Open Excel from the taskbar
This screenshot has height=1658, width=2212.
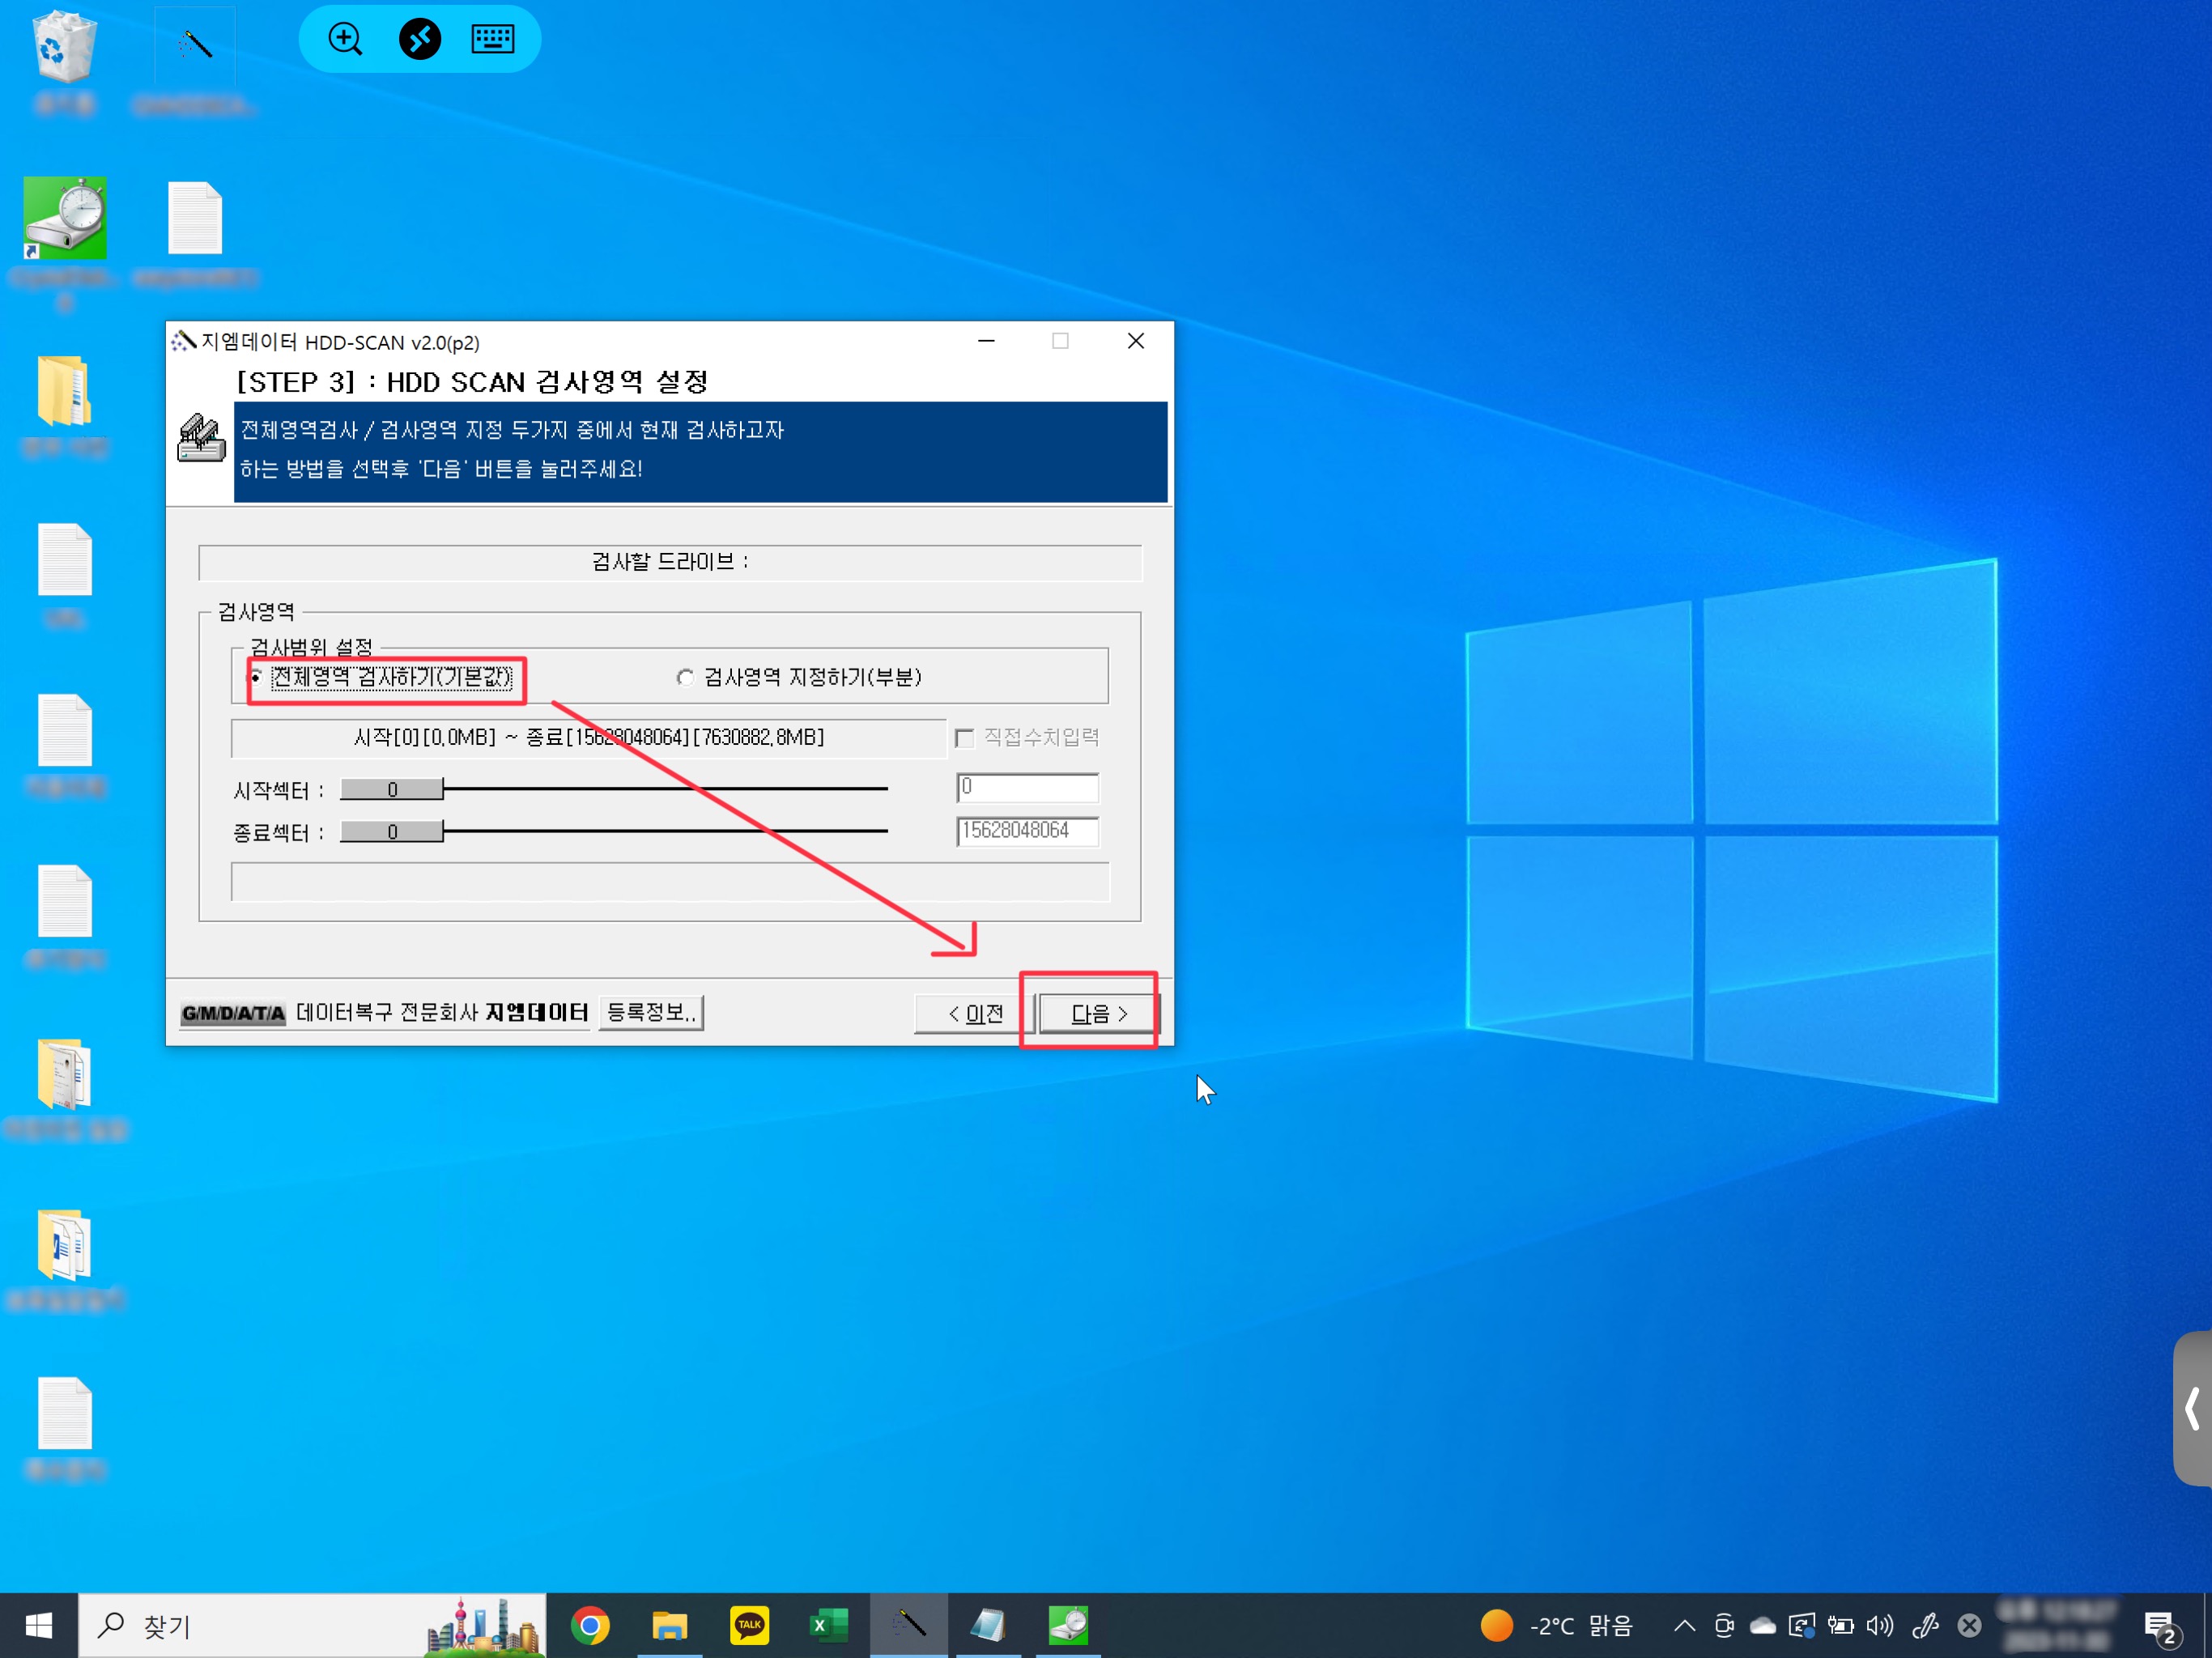tap(828, 1625)
